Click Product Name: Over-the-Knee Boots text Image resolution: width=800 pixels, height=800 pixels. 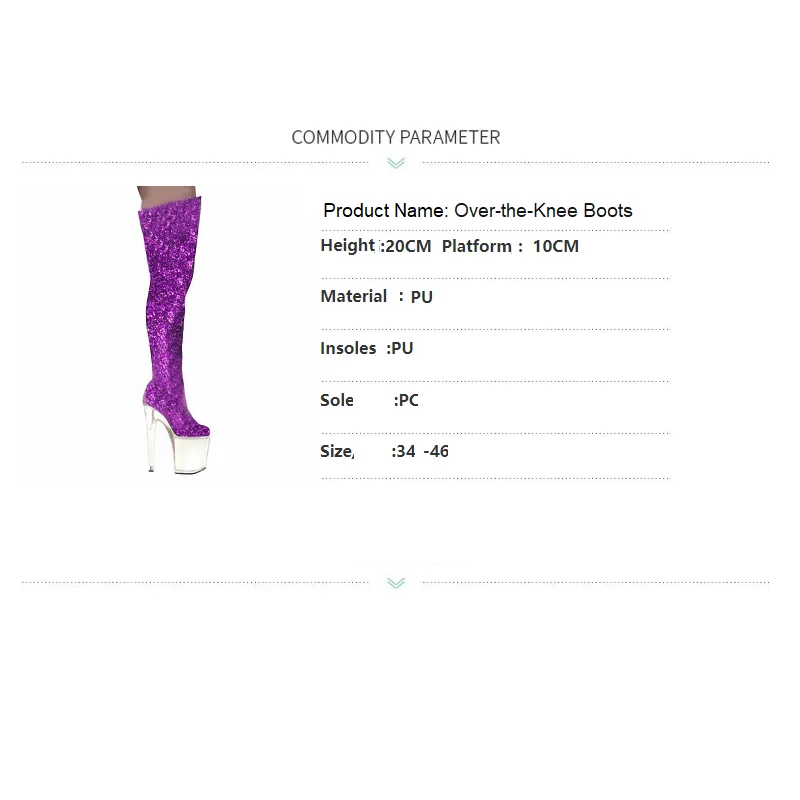(x=478, y=211)
